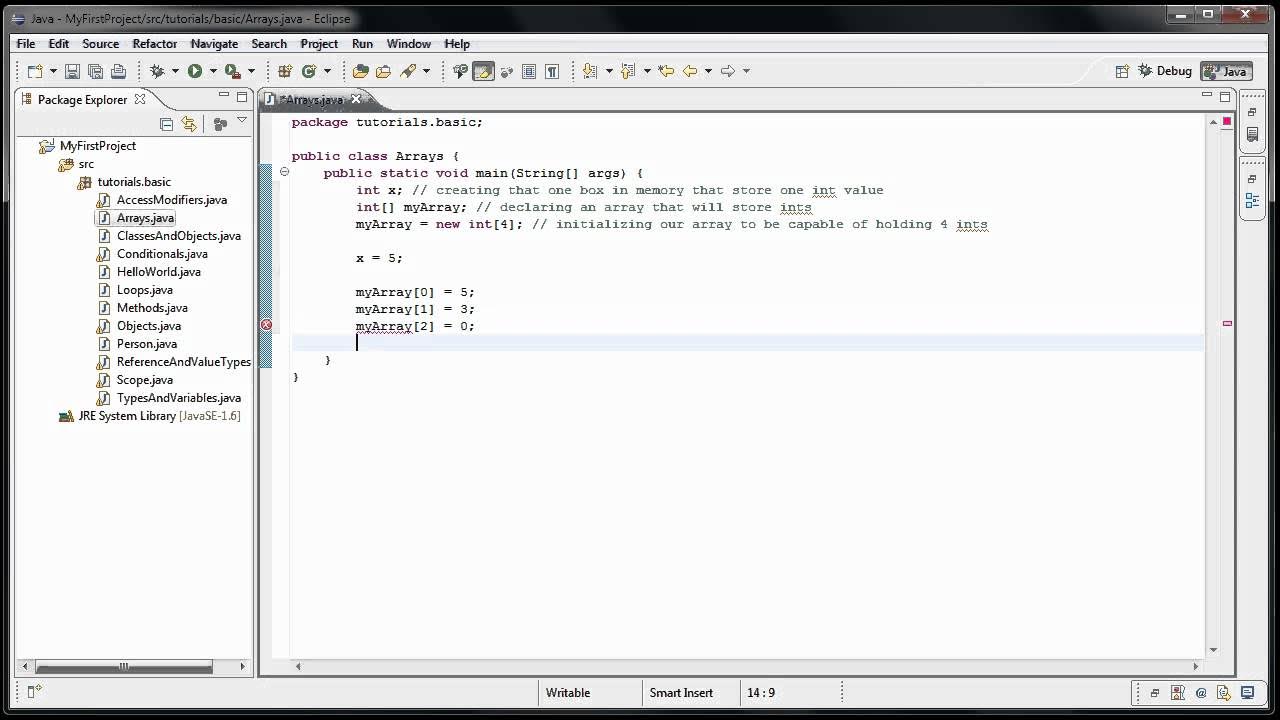1280x720 pixels.
Task: Start debugging with the bug icon
Action: [156, 71]
